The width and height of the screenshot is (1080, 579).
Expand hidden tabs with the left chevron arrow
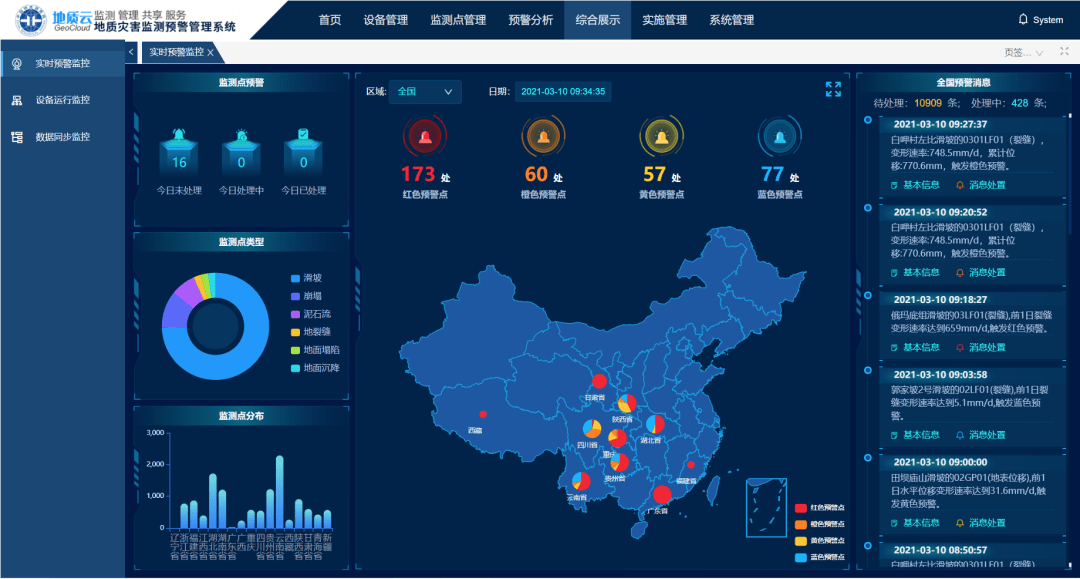click(130, 52)
